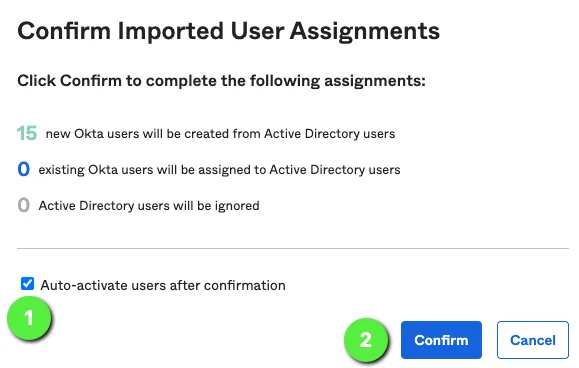
Task: Click the green step 1 marker
Action: click(x=29, y=318)
